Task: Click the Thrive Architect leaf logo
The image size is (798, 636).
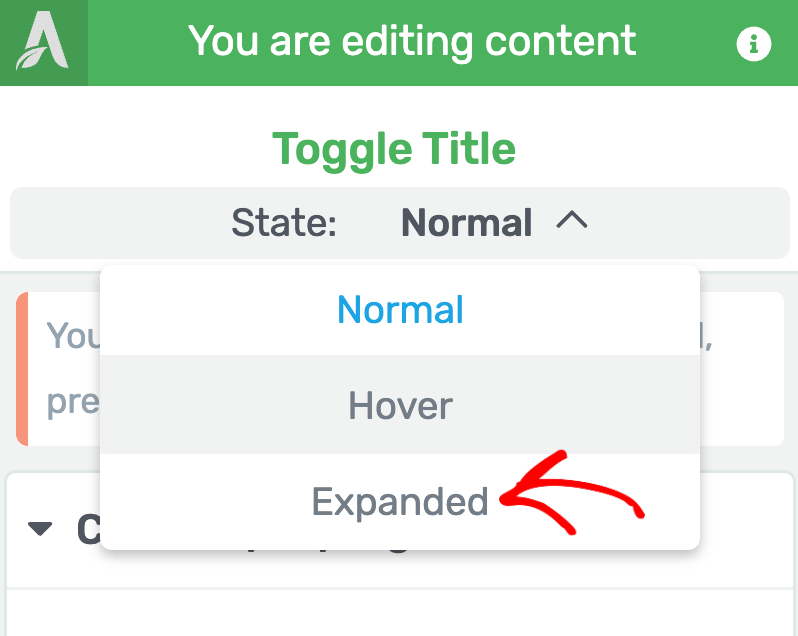Action: click(x=43, y=42)
